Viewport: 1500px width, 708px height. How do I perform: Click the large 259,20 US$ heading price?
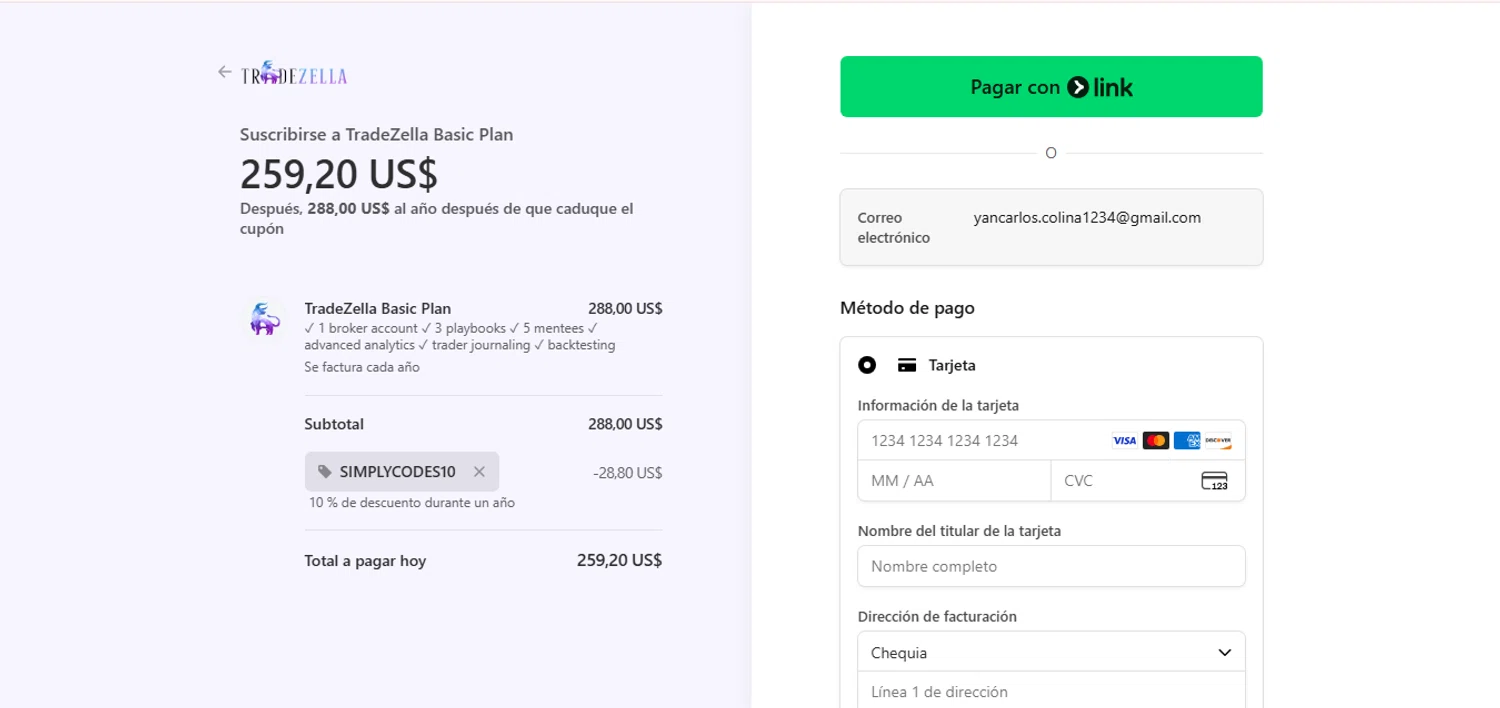coord(339,174)
